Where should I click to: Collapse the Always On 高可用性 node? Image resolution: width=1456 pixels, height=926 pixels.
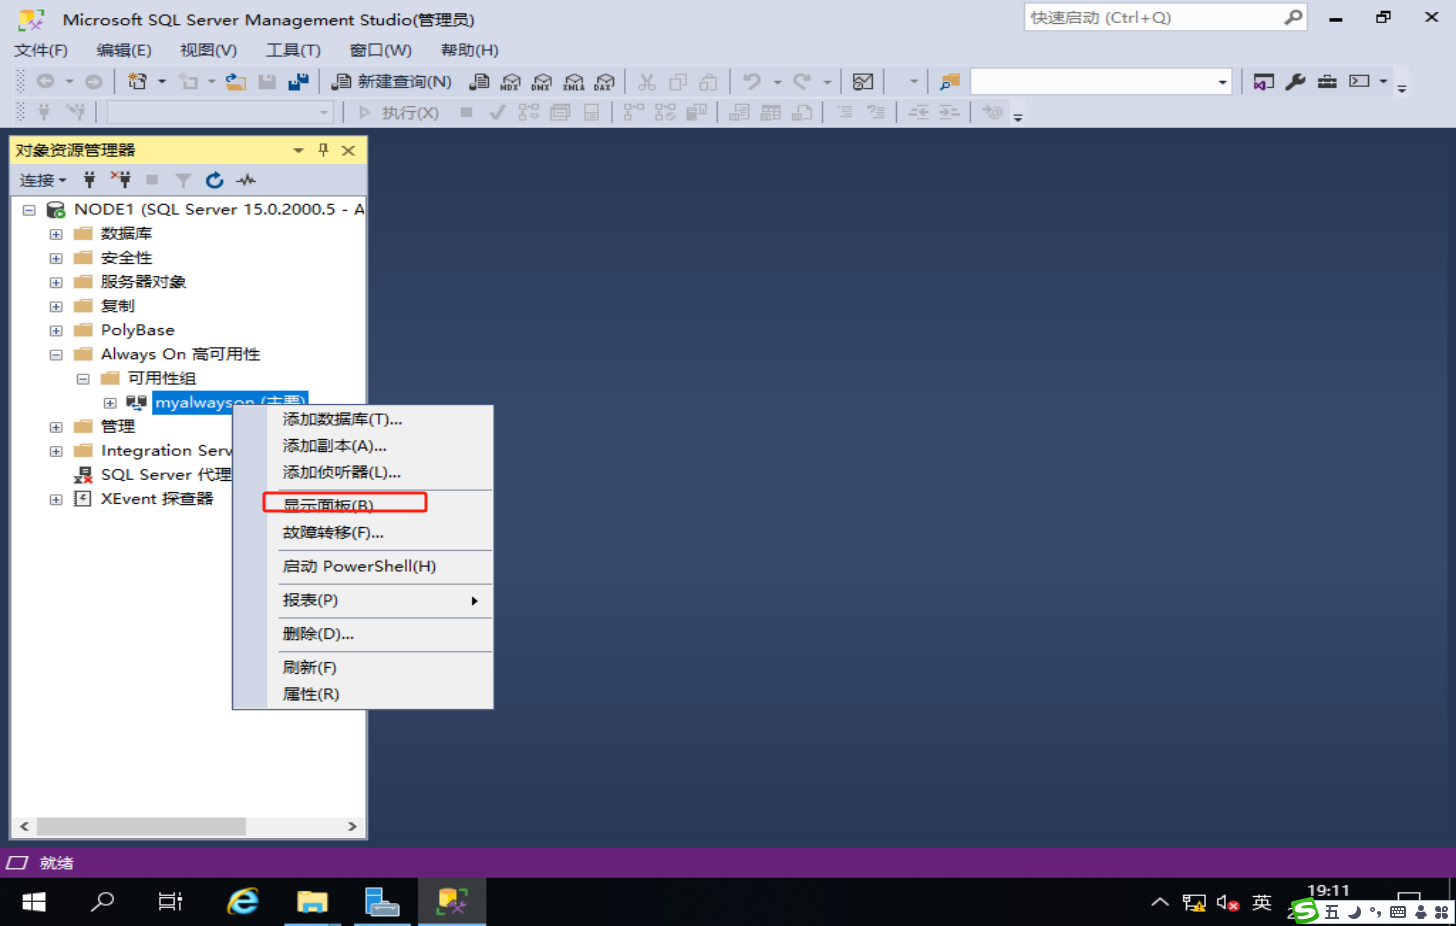point(56,355)
